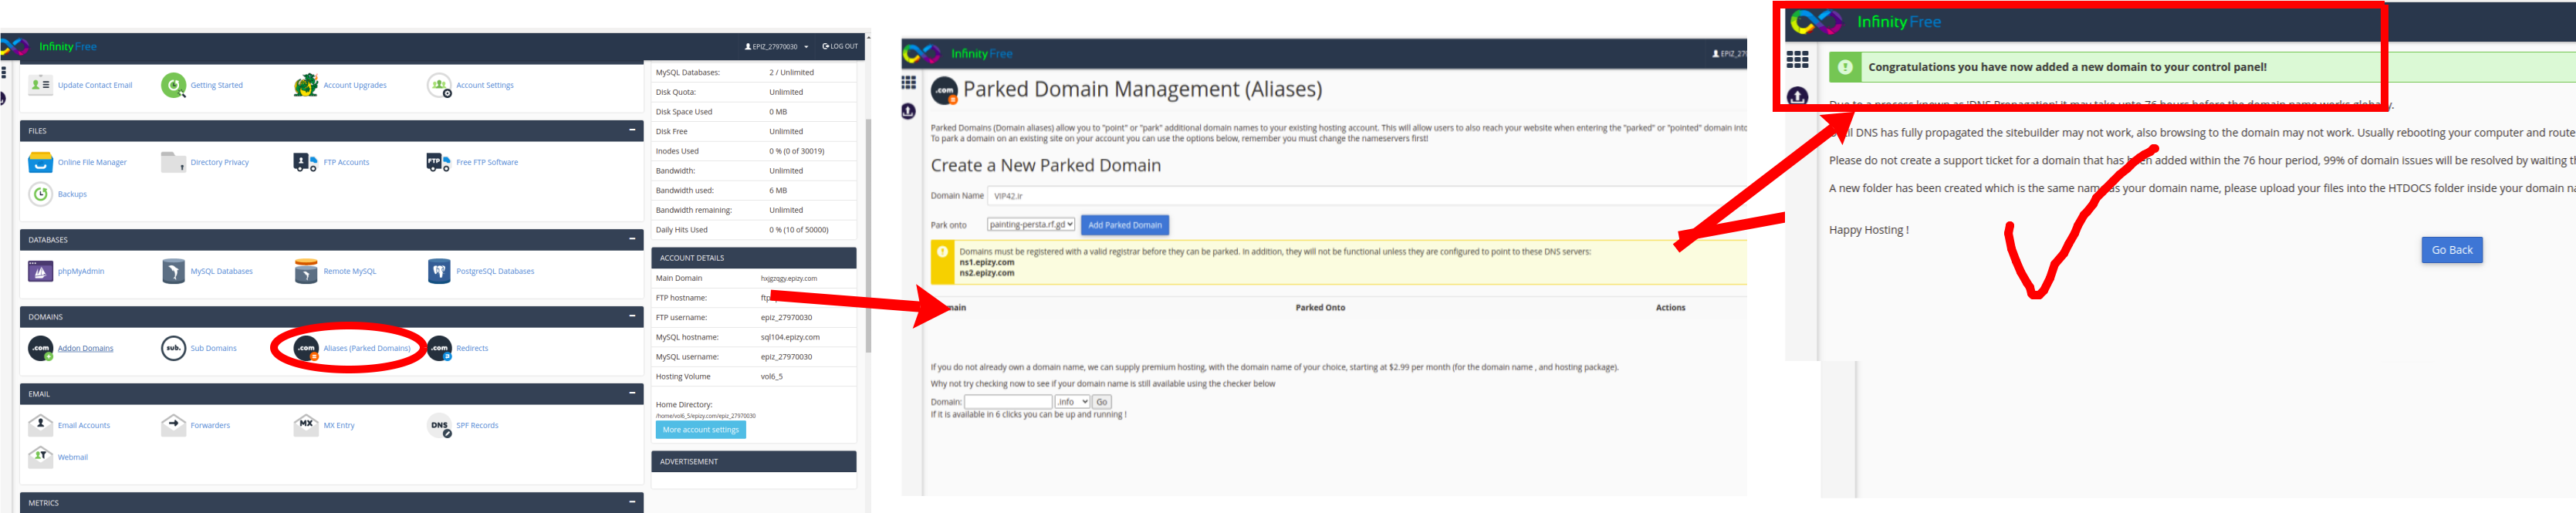Select the ns2.epizy.com nameserver text
The height and width of the screenshot is (513, 2576).
point(986,273)
